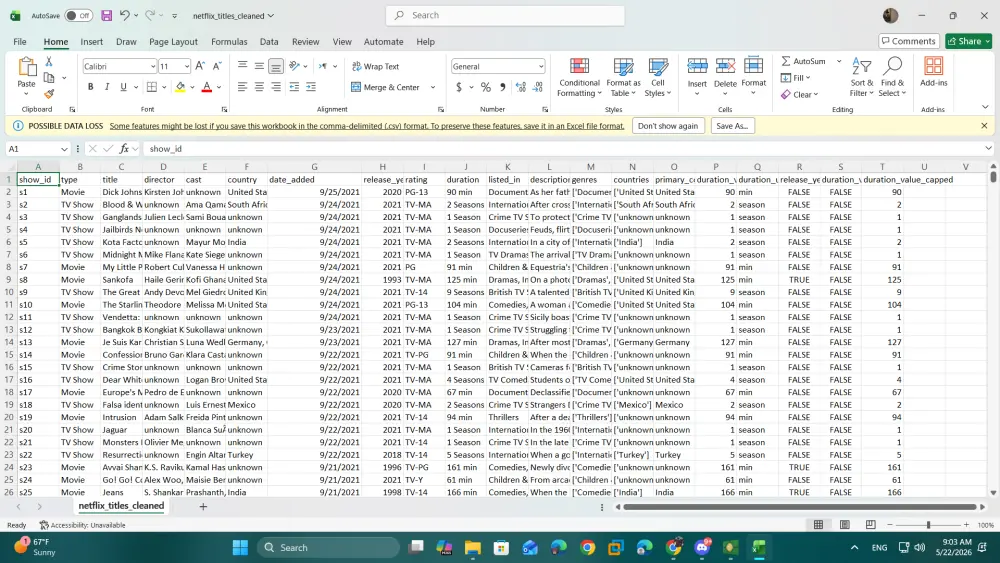This screenshot has width=1000, height=563.
Task: Click the title bar Search box
Action: pyautogui.click(x=505, y=15)
